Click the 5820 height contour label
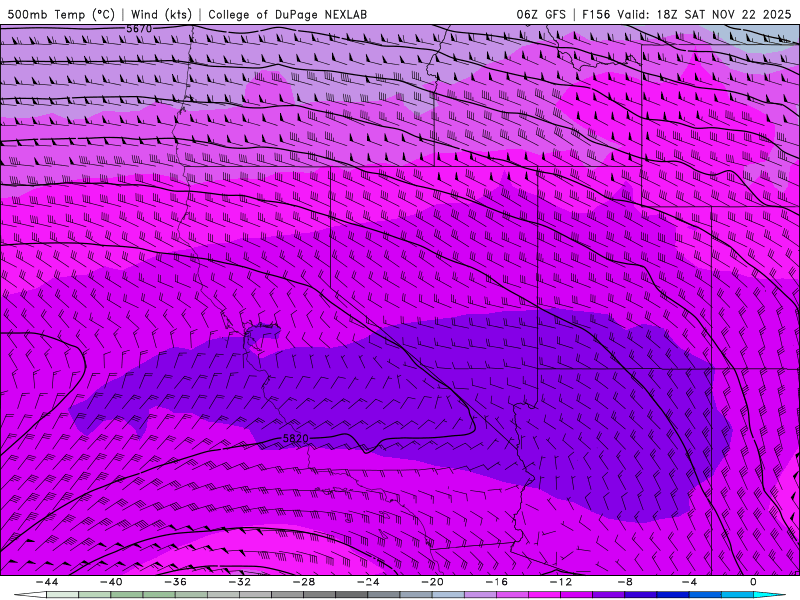This screenshot has width=800, height=600. pyautogui.click(x=295, y=438)
